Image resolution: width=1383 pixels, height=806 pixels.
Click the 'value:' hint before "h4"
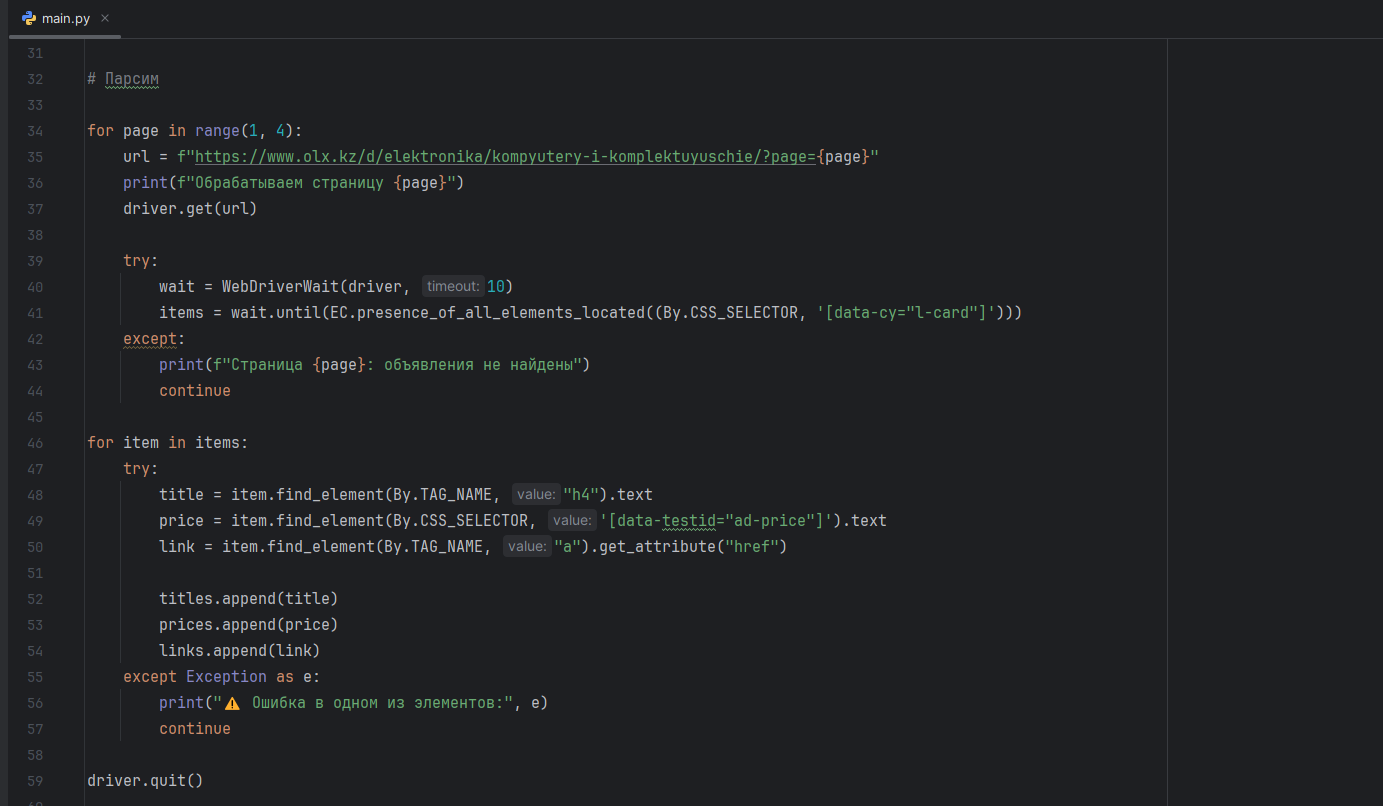[x=535, y=495]
